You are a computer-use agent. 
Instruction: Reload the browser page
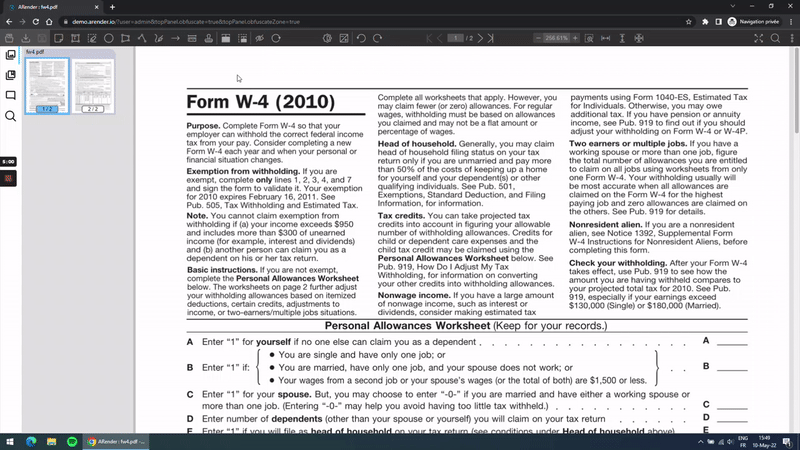[x=36, y=22]
